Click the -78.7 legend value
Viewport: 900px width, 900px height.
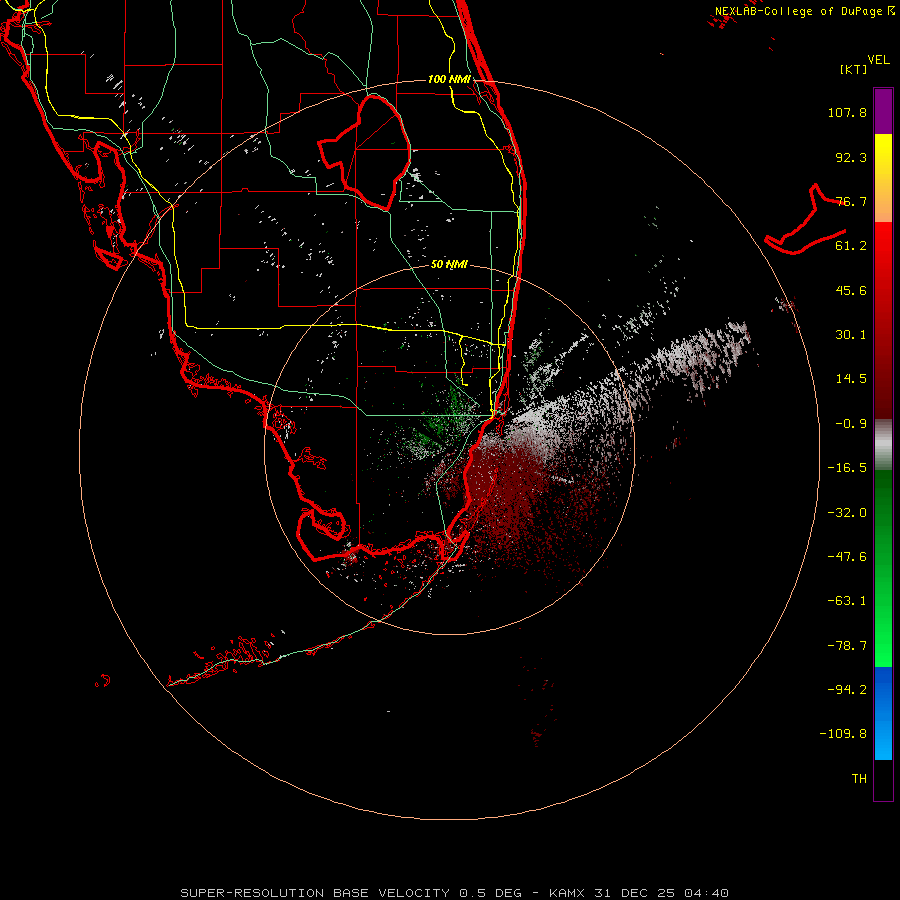pos(847,646)
